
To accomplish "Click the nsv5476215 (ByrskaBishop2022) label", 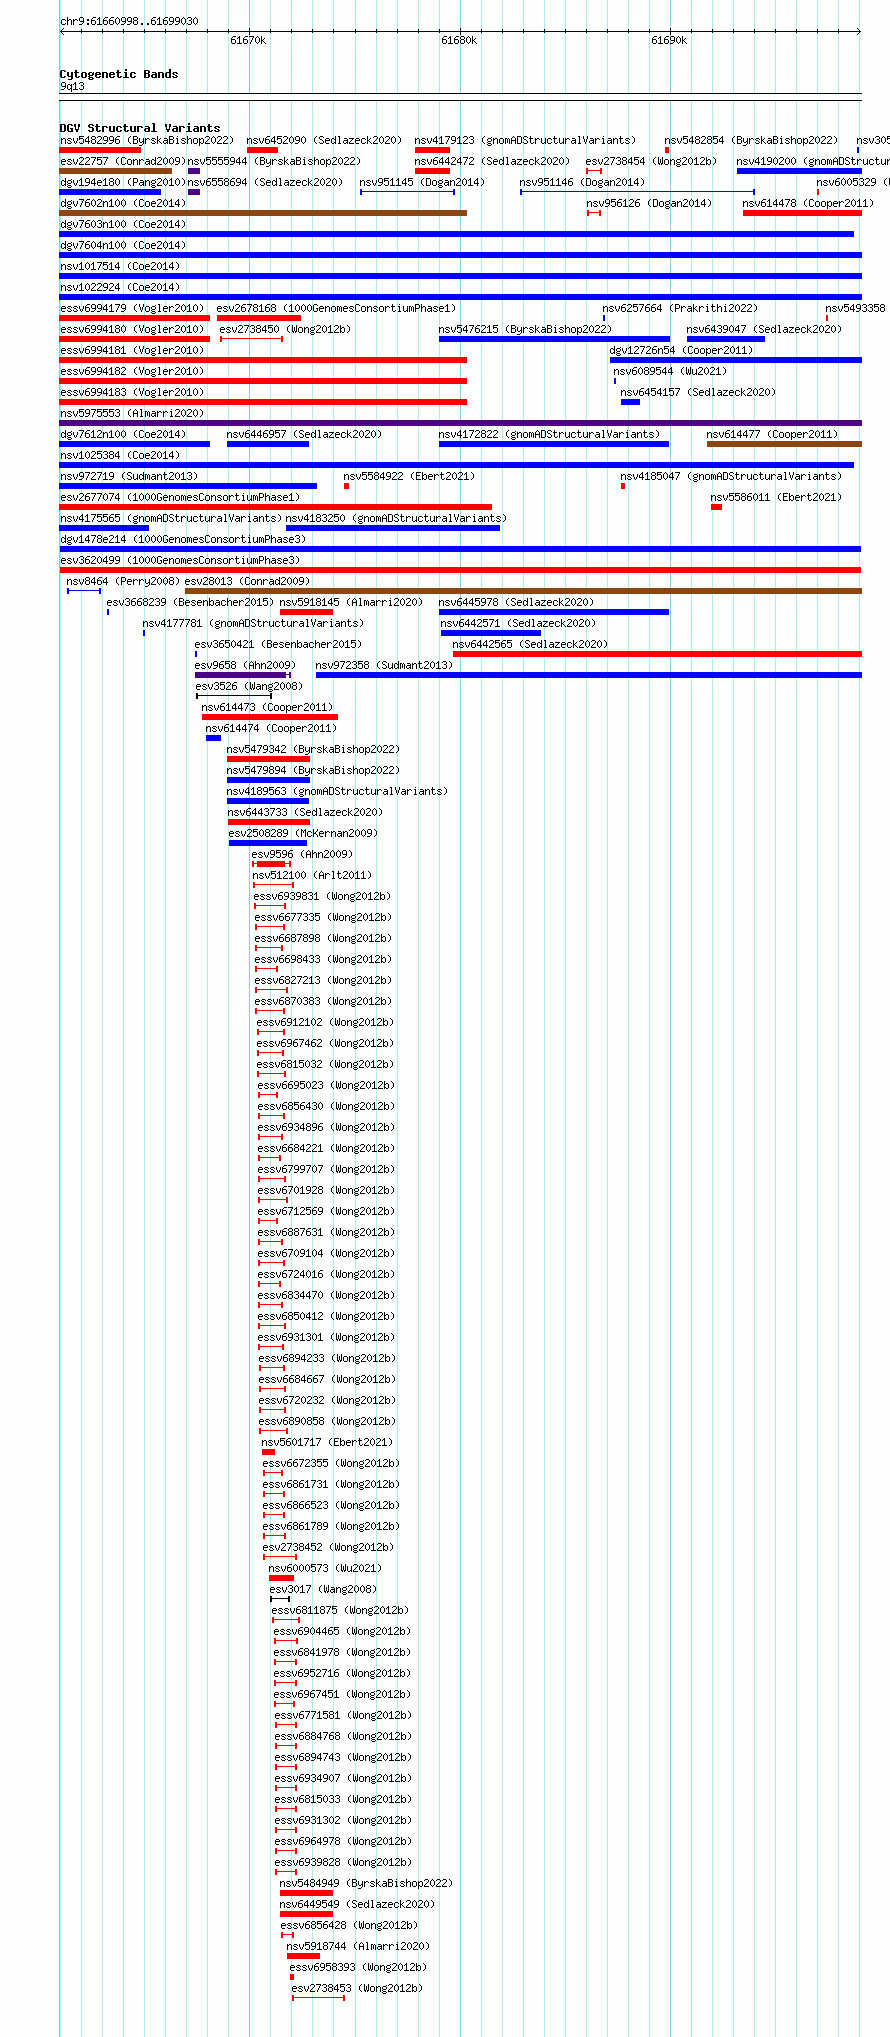I will (525, 330).
